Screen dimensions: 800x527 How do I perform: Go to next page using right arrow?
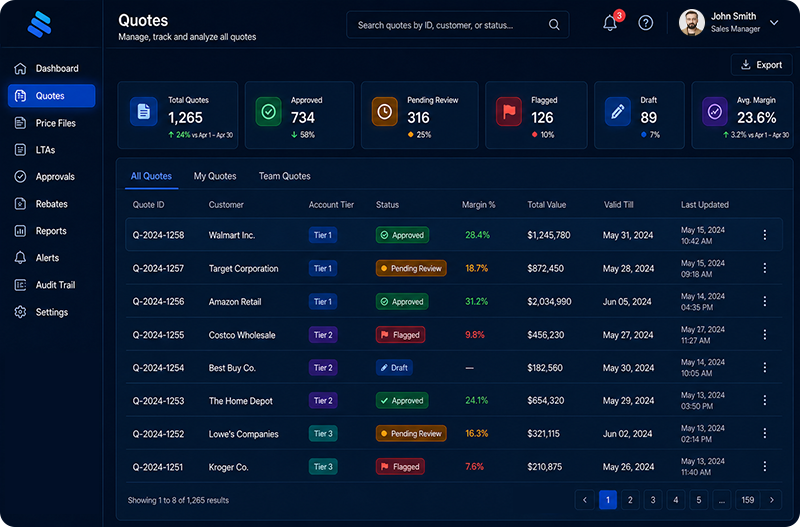tap(771, 500)
